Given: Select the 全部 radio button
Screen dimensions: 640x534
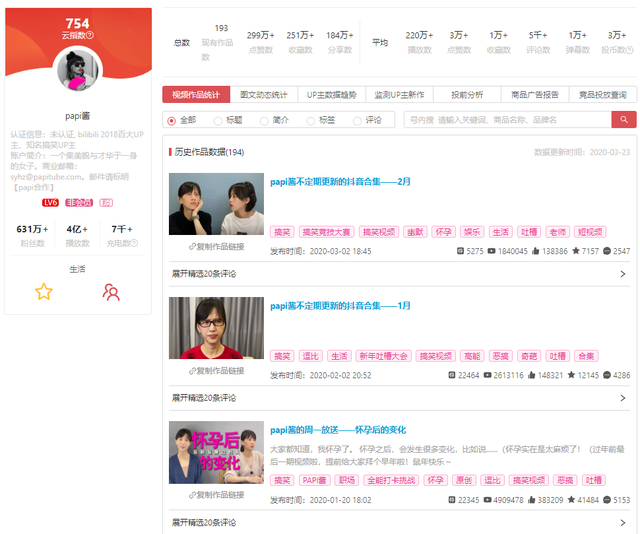Looking at the screenshot, I should tap(172, 120).
